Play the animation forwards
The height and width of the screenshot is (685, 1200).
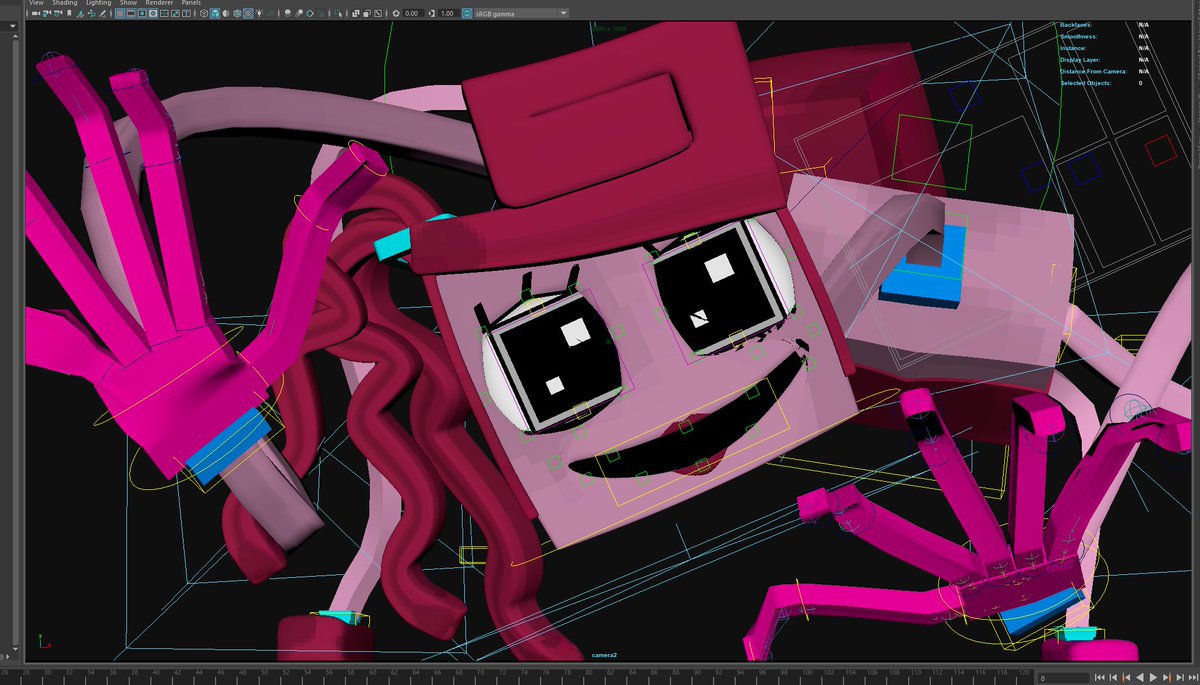(x=1153, y=678)
